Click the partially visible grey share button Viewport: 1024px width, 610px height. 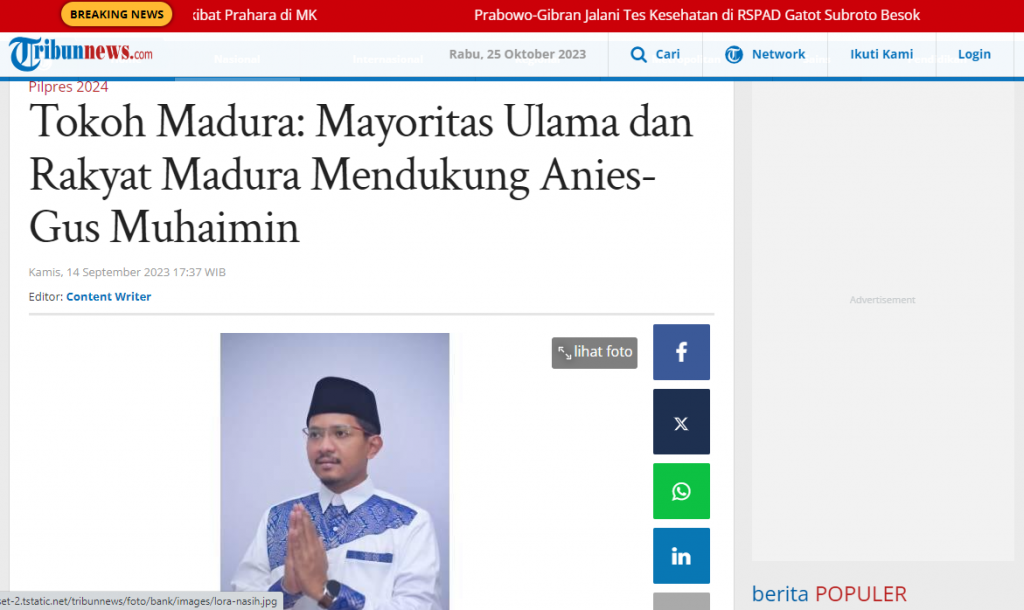click(x=681, y=601)
